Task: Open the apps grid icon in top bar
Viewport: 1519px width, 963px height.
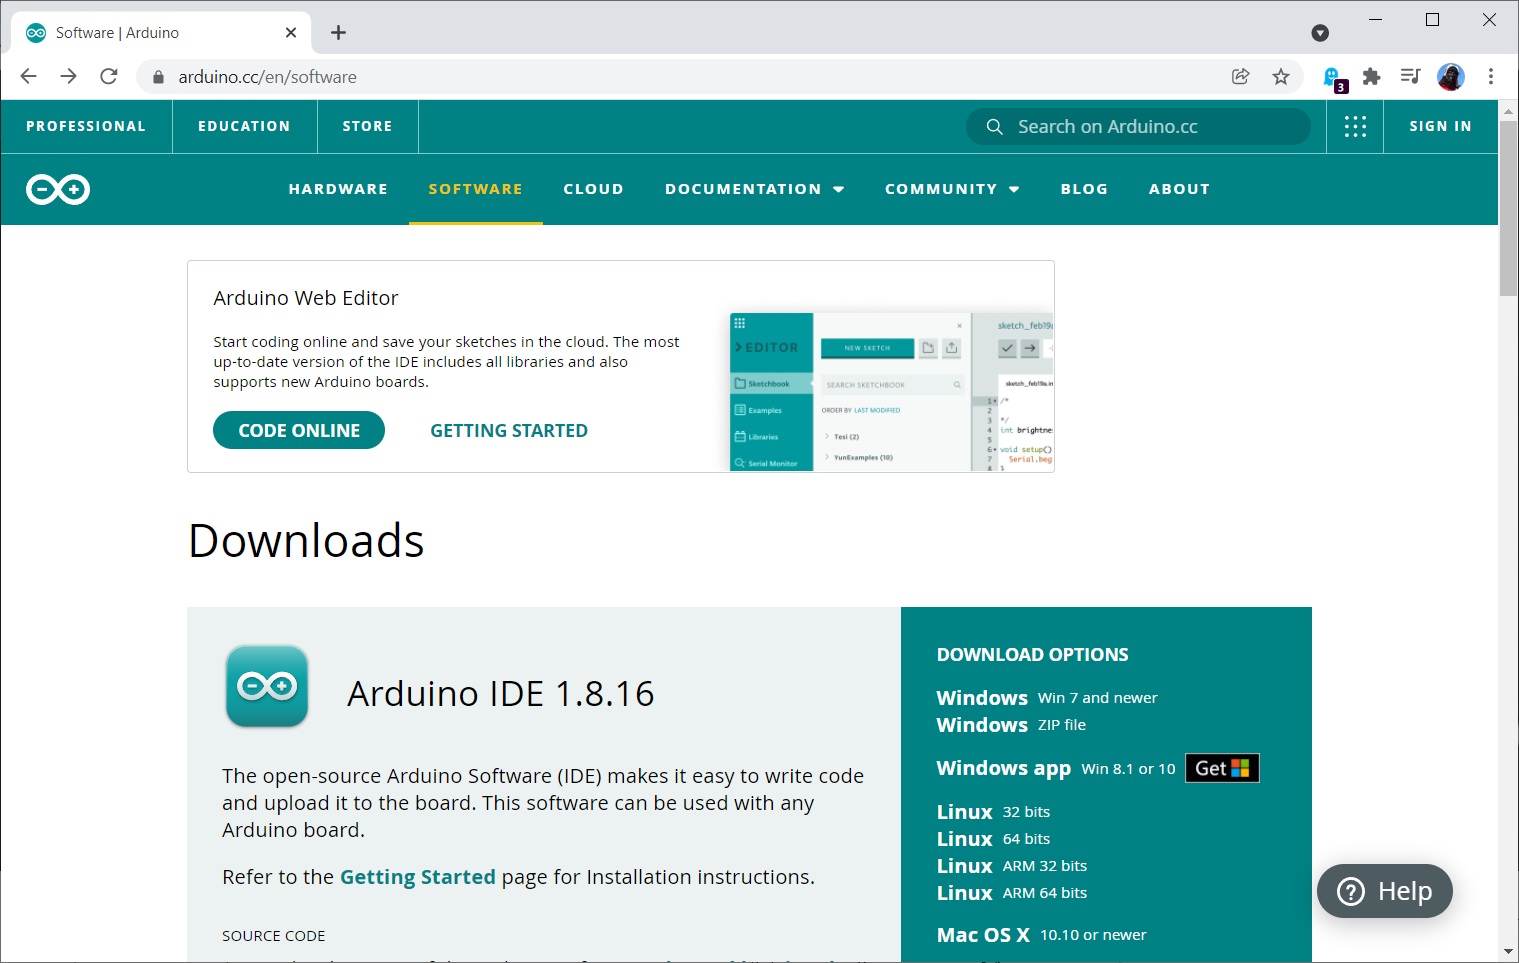Action: [x=1355, y=126]
